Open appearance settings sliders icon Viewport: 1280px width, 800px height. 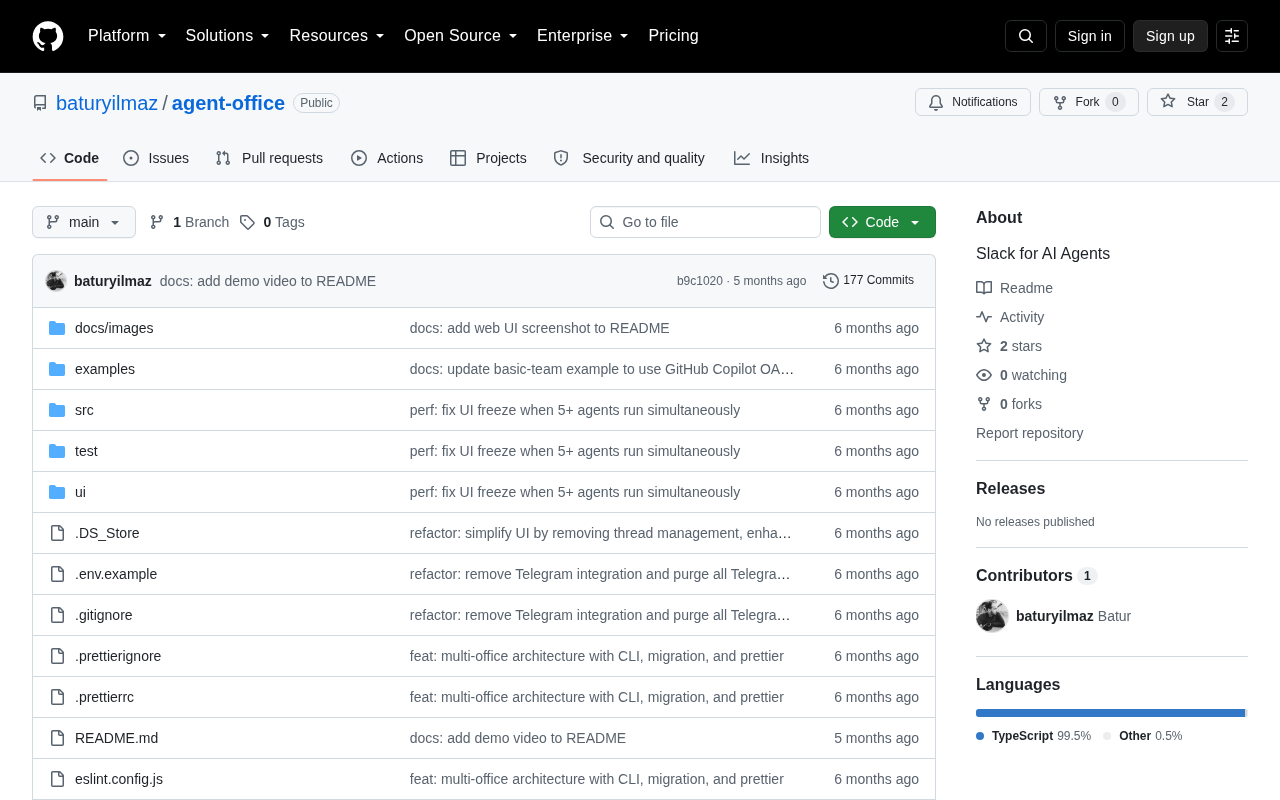coord(1232,36)
